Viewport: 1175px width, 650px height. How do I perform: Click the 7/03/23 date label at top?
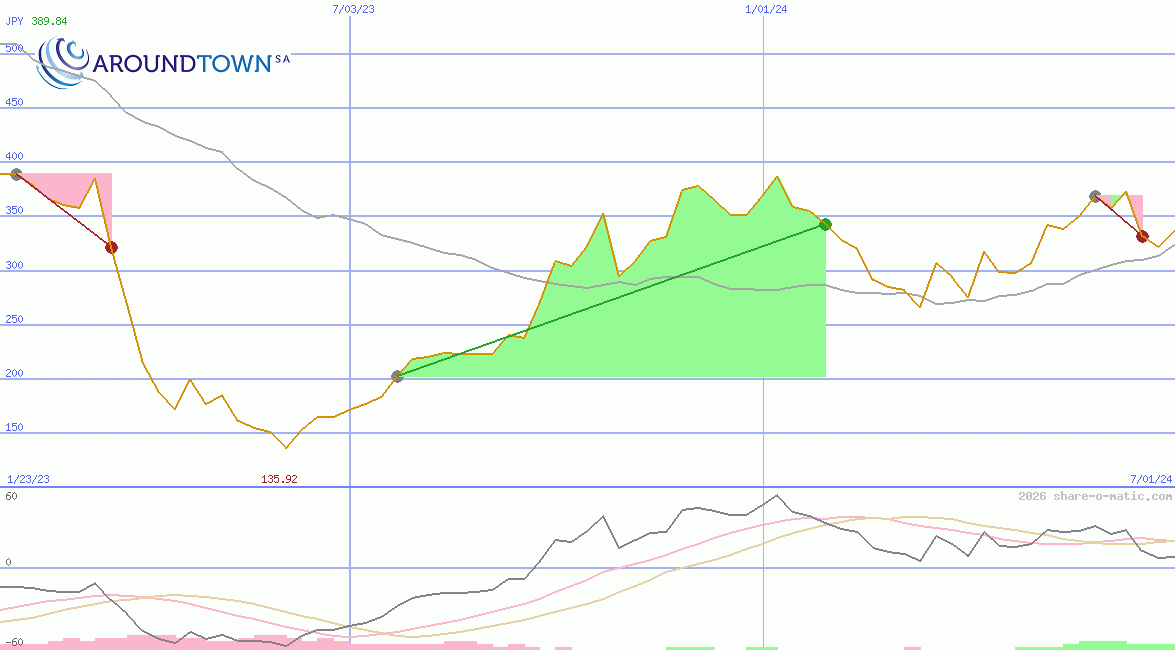point(353,9)
